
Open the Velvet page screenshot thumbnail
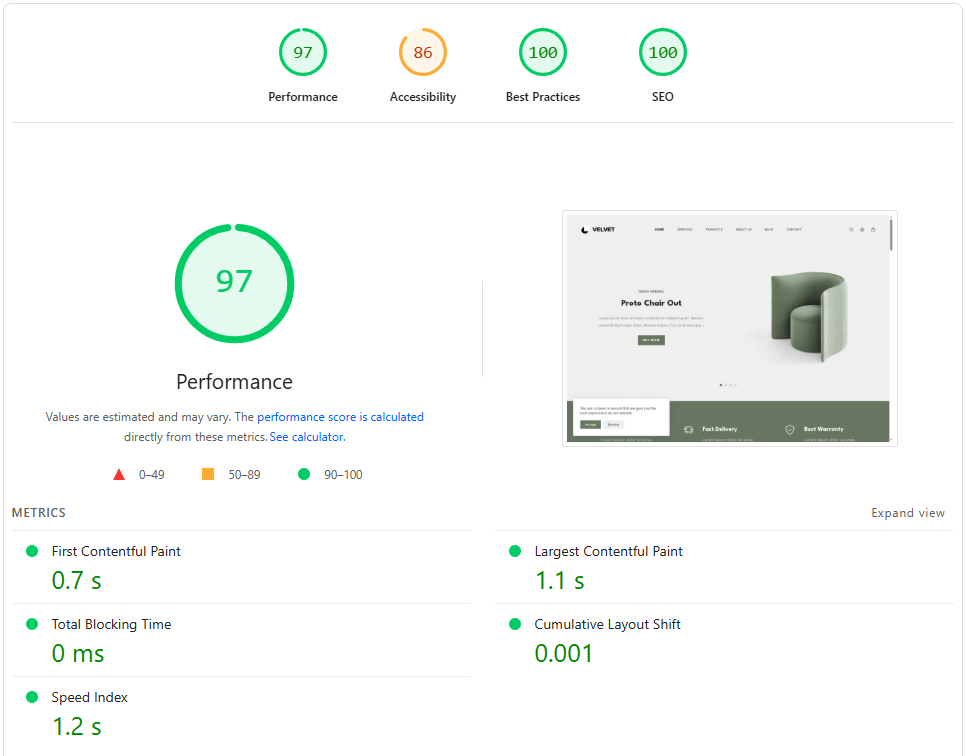(729, 328)
